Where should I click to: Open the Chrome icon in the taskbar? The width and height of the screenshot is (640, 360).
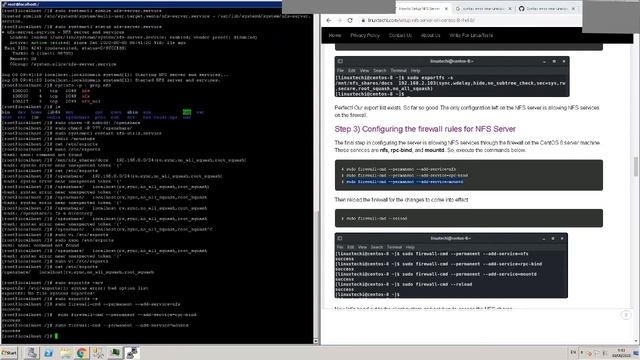81,353
